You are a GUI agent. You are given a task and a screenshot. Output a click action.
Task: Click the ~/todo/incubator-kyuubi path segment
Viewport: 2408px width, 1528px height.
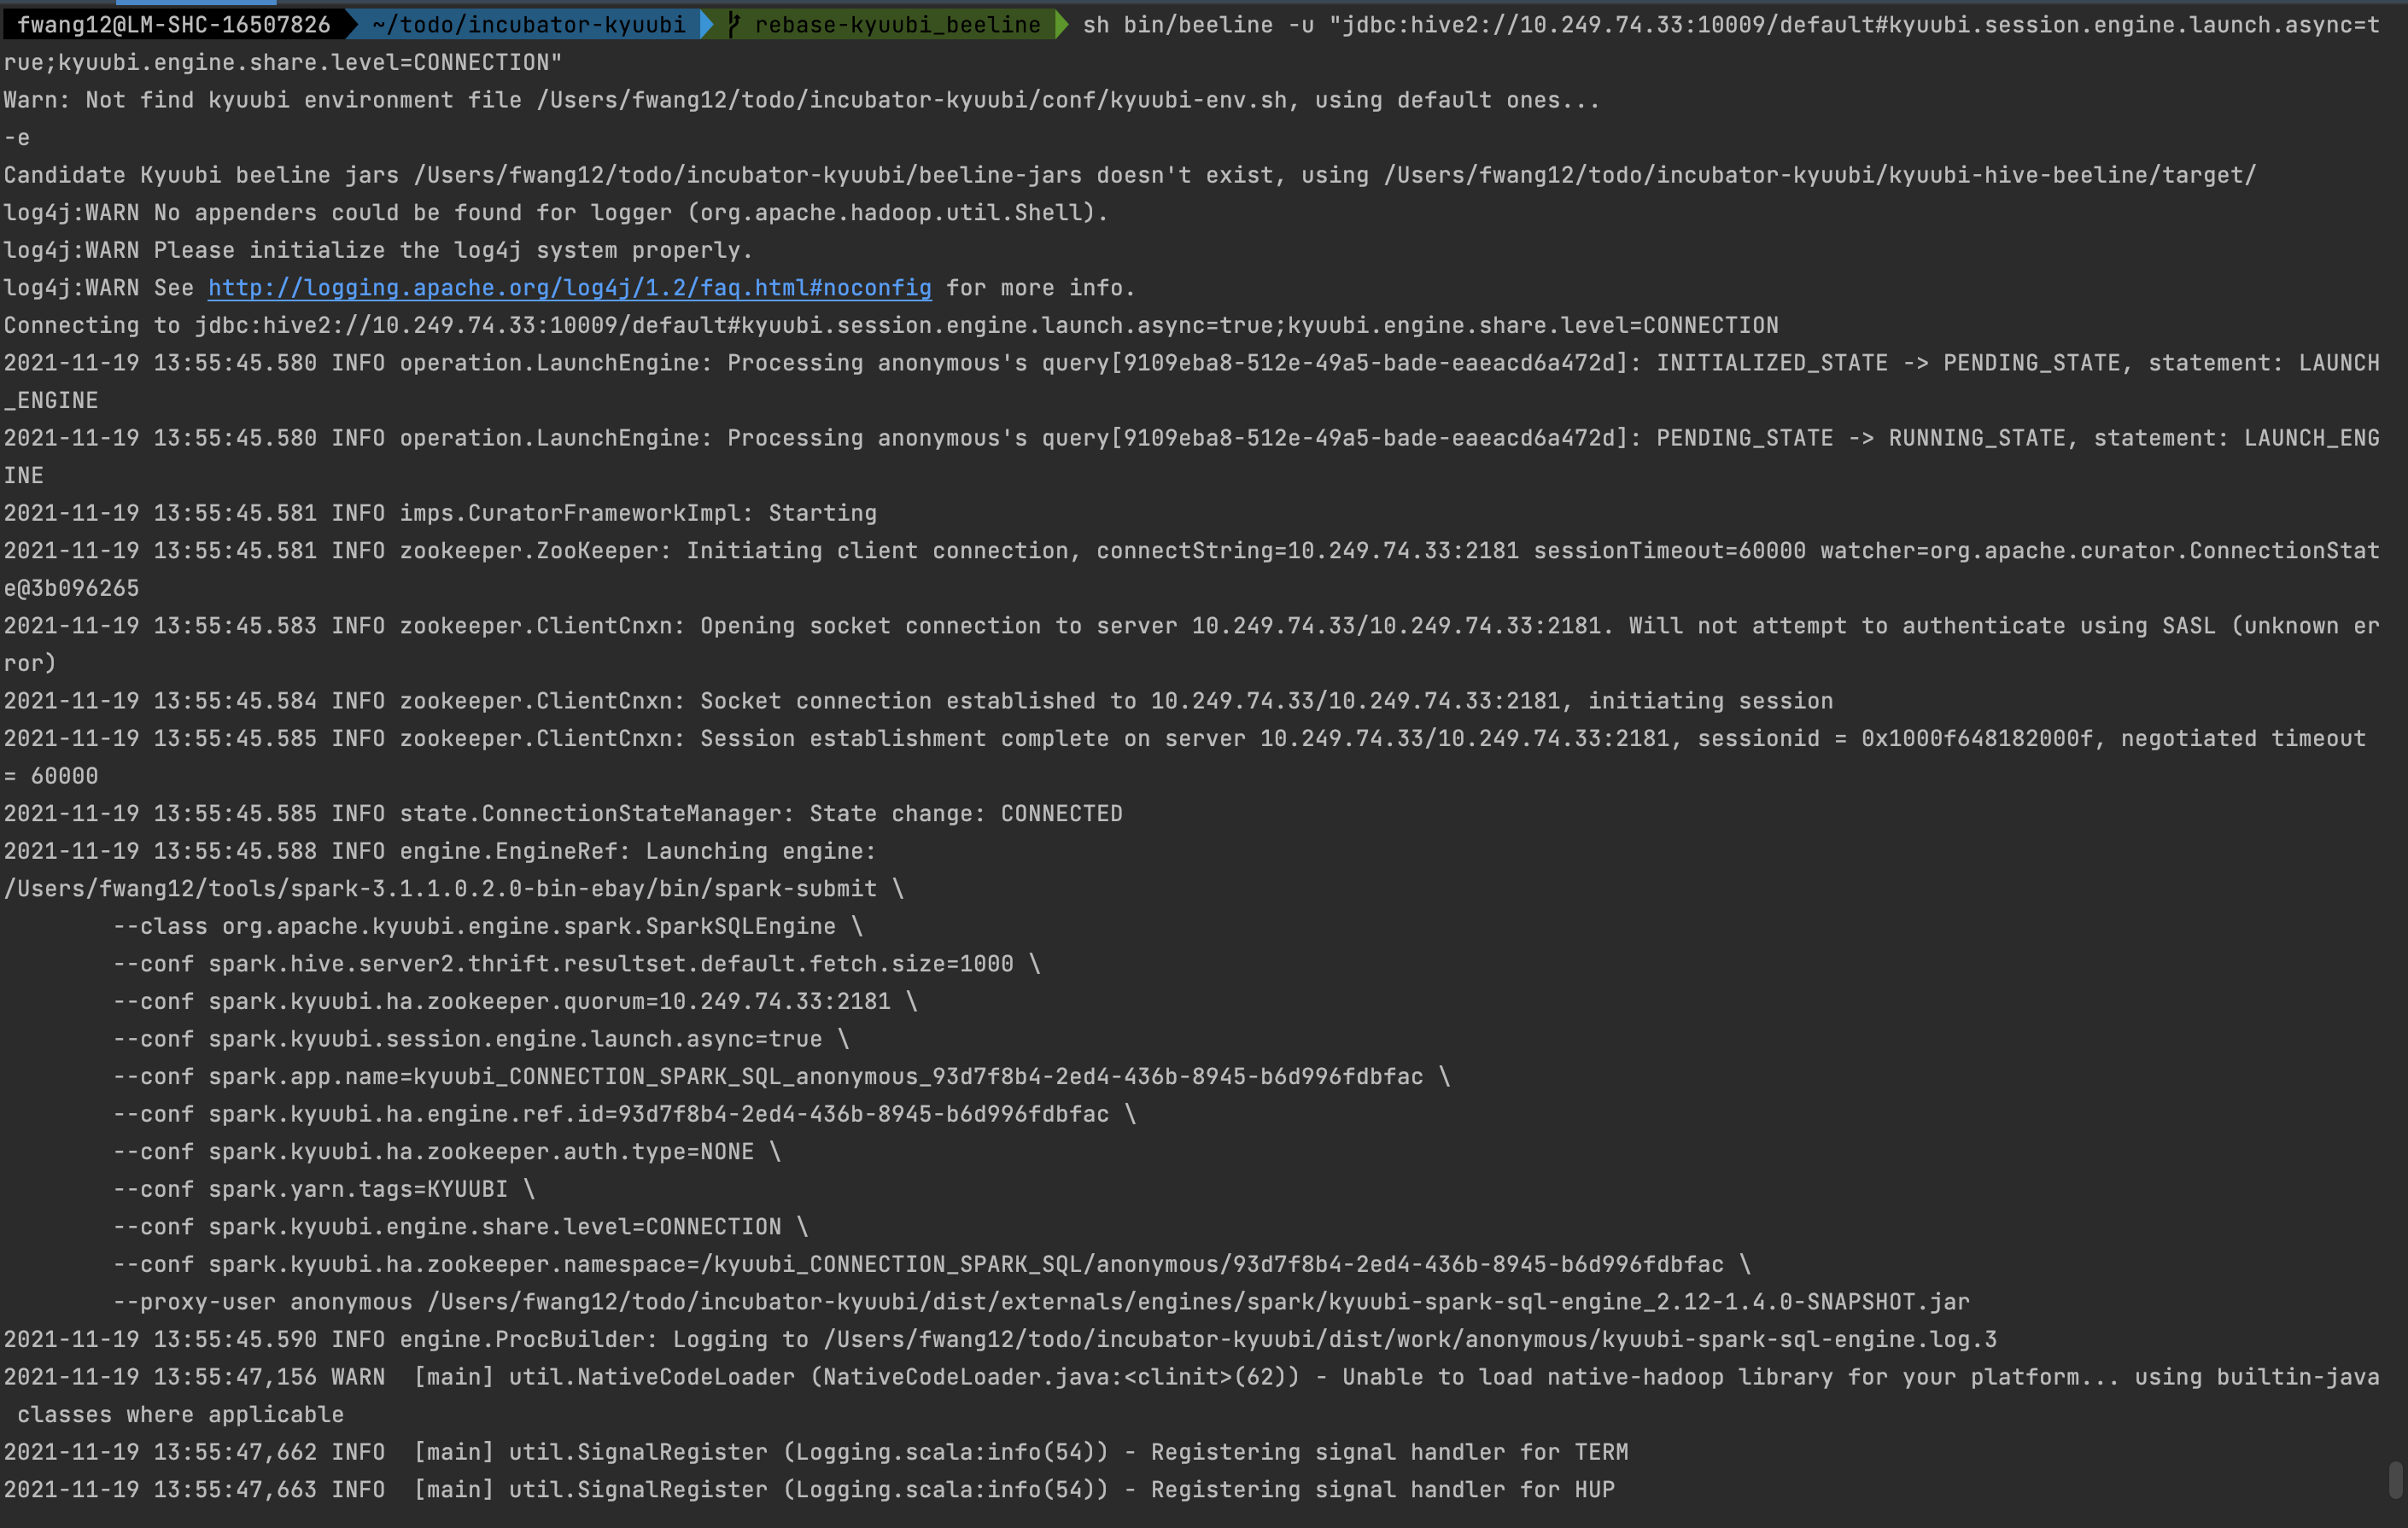528,25
